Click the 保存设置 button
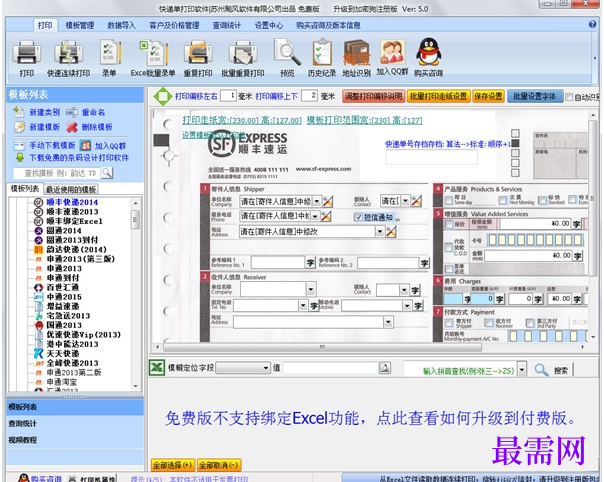The image size is (604, 482). point(488,96)
